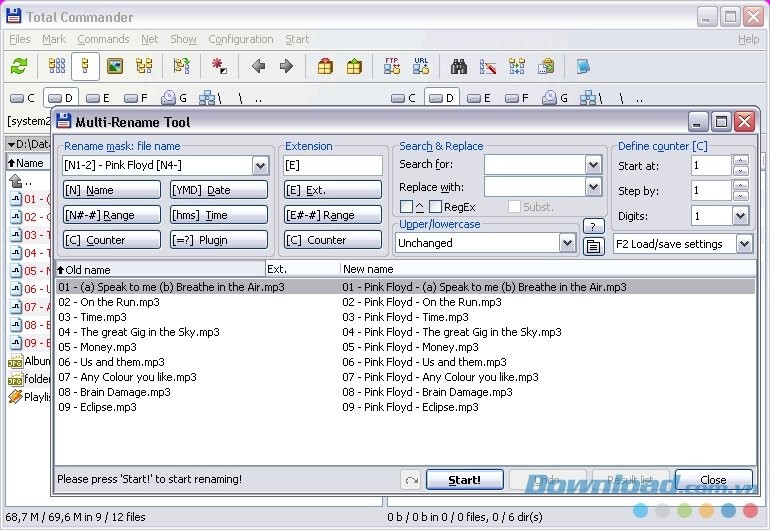Click the binoculars Search icon

[x=459, y=67]
